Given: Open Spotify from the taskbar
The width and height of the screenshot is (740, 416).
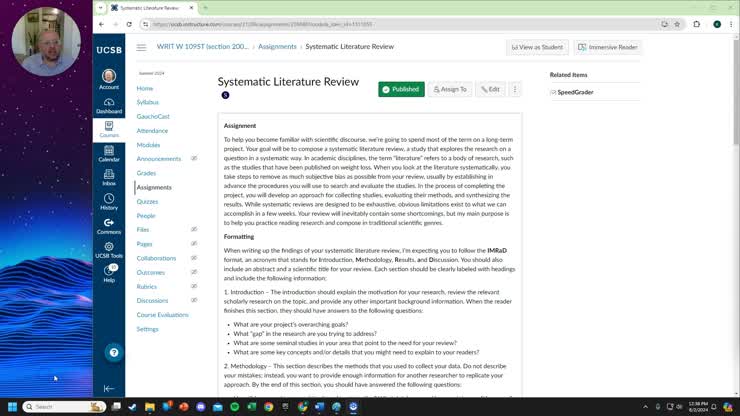Looking at the screenshot, I should pos(235,407).
